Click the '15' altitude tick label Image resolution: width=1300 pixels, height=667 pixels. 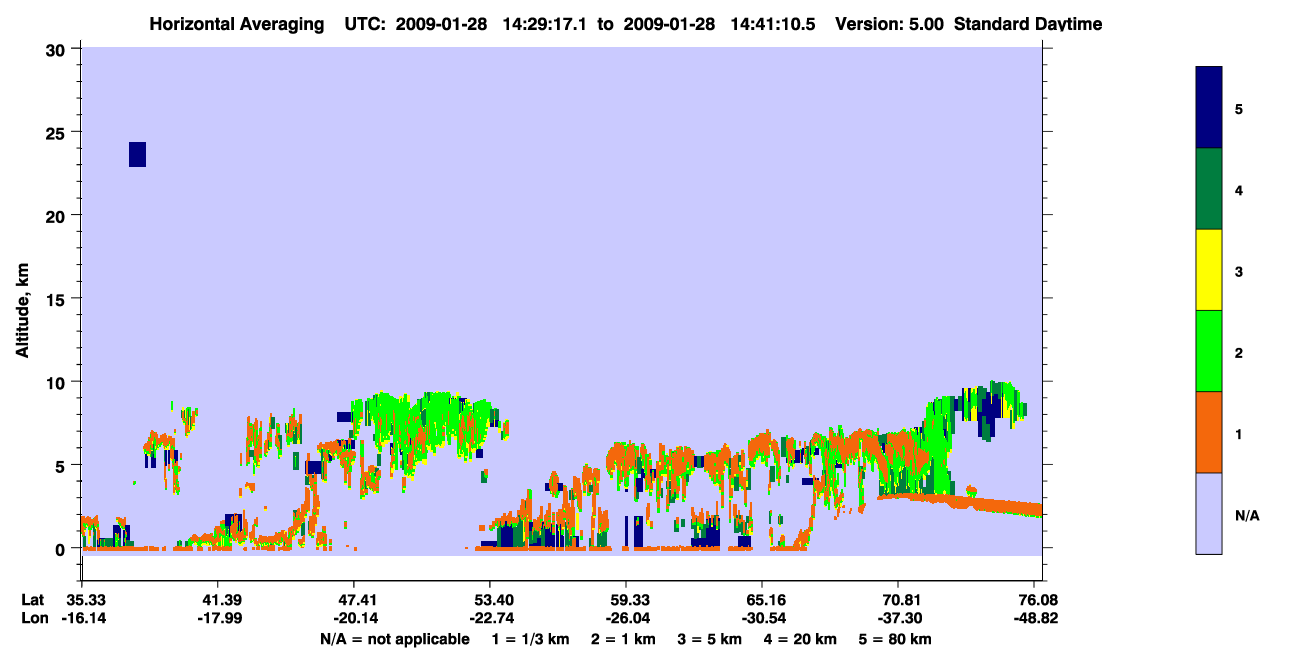pos(58,299)
